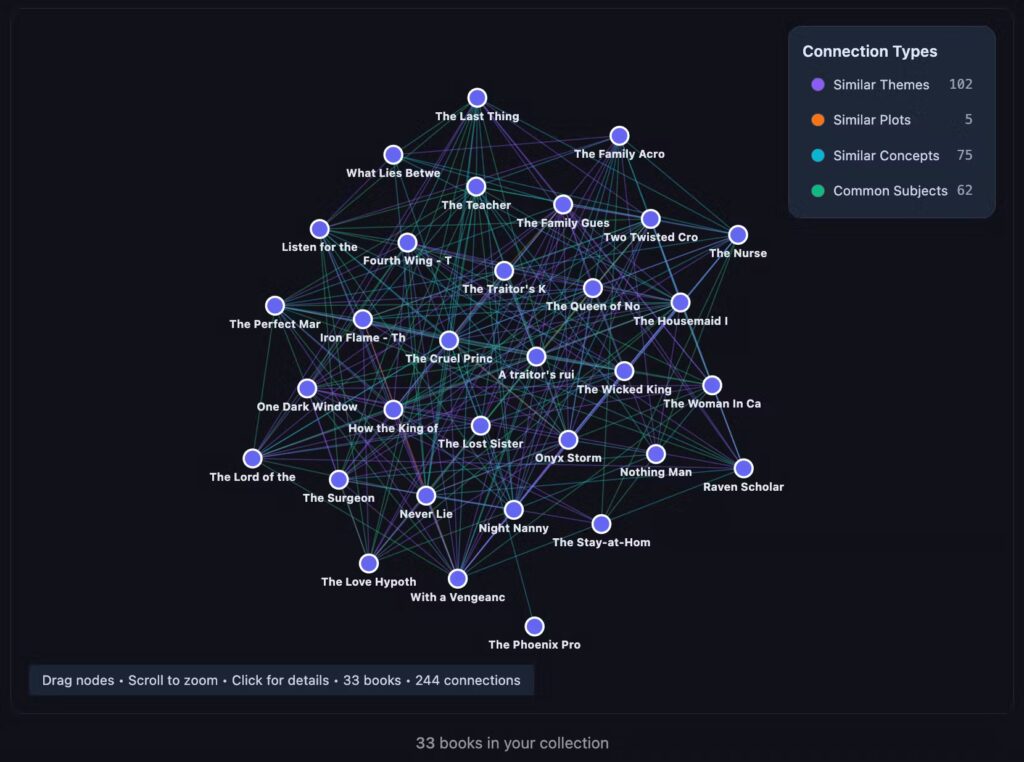Open details for Onyx Storm node
The width and height of the screenshot is (1024, 762).
point(568,440)
